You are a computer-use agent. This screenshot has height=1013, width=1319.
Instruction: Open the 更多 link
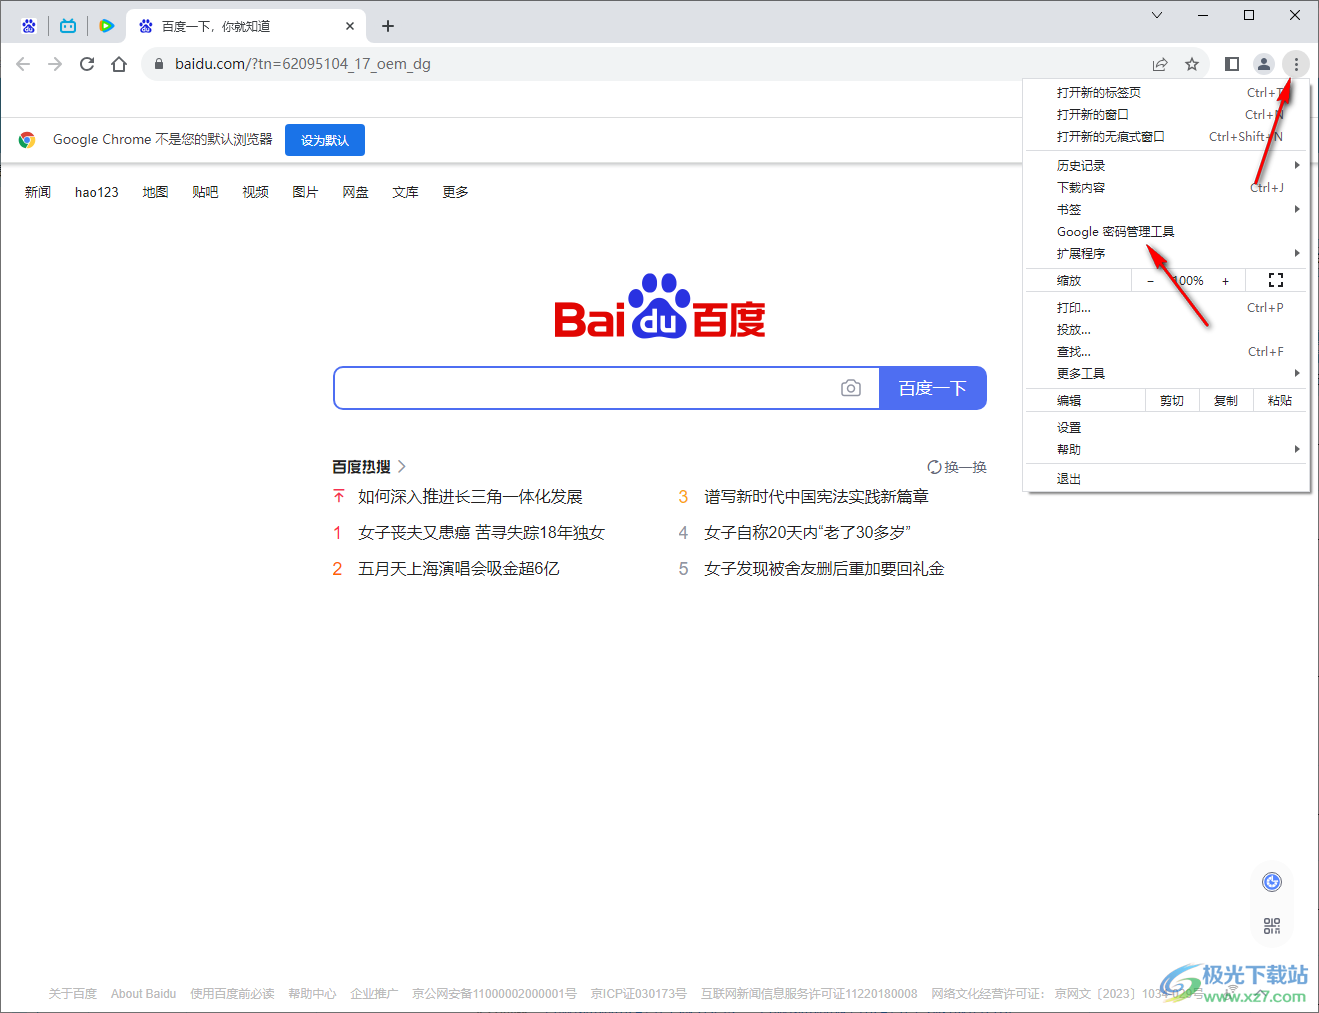[x=455, y=192]
